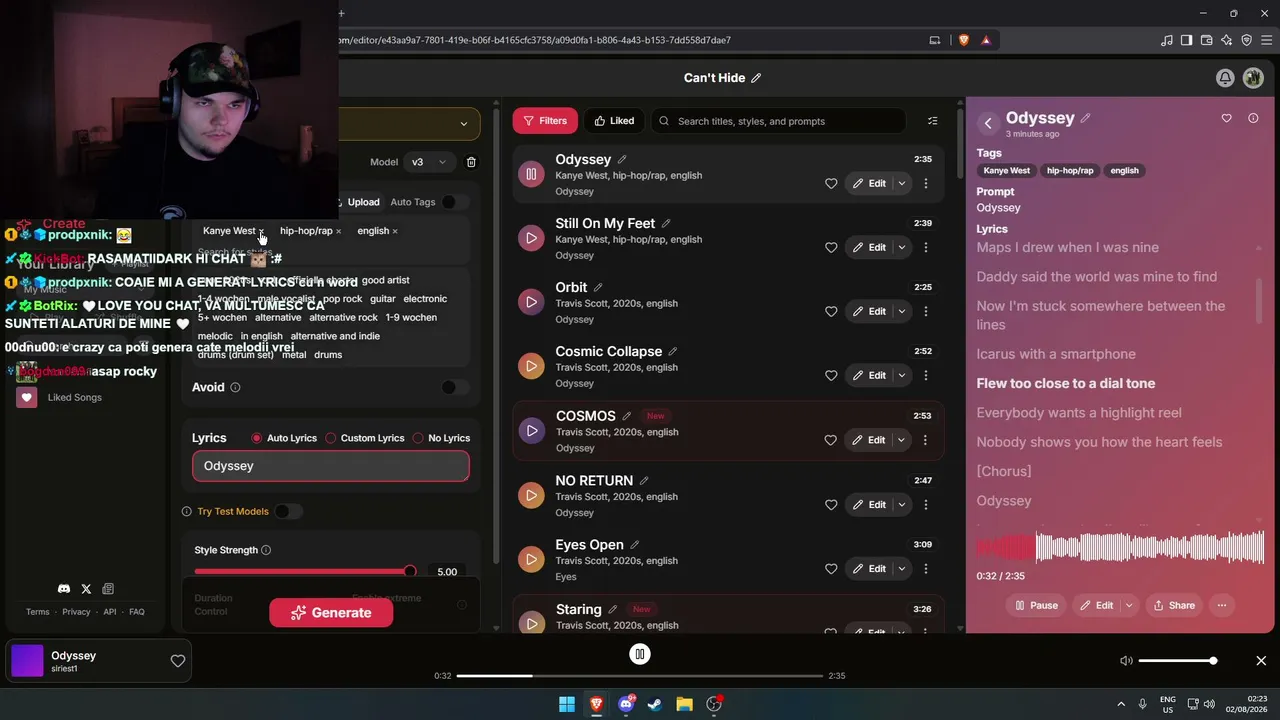This screenshot has height=720, width=1280.
Task: Remove the Kanye West style tag
Action: [261, 231]
